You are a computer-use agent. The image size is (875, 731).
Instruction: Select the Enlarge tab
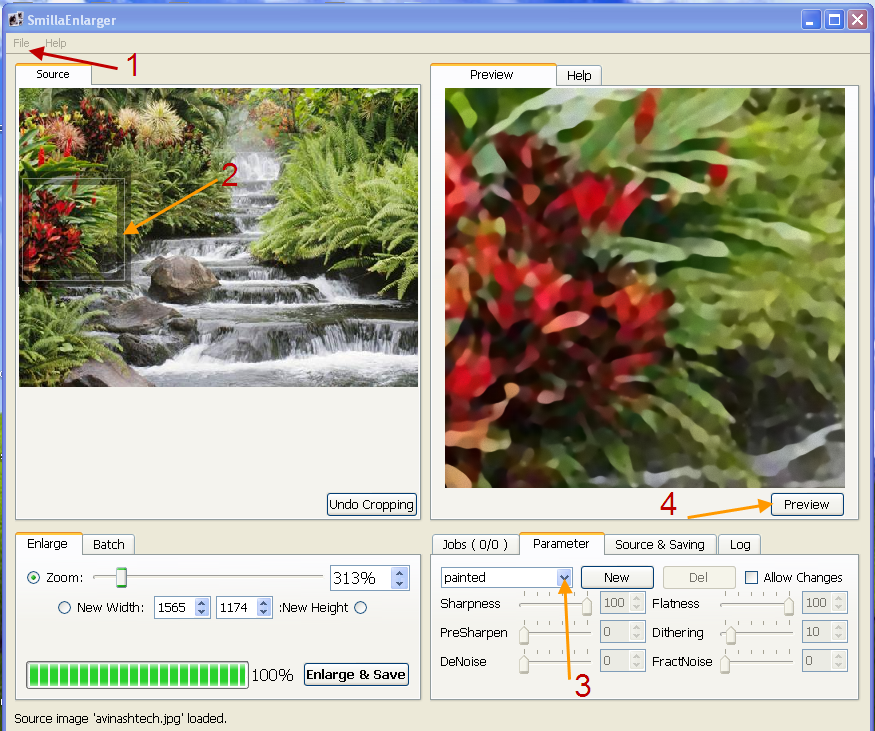[x=47, y=544]
